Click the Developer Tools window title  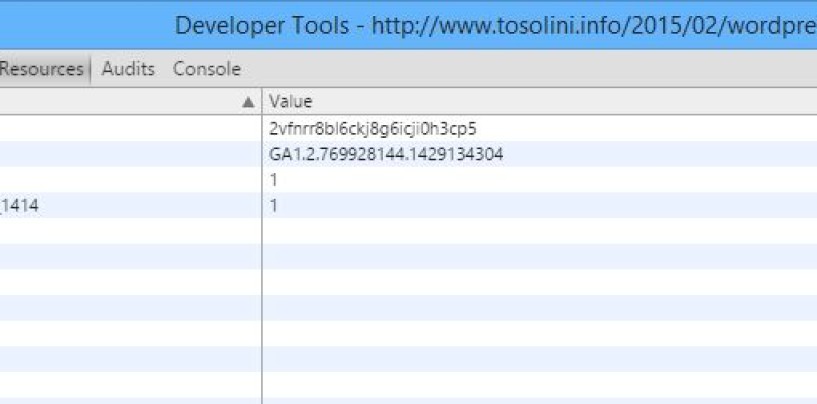click(x=496, y=26)
